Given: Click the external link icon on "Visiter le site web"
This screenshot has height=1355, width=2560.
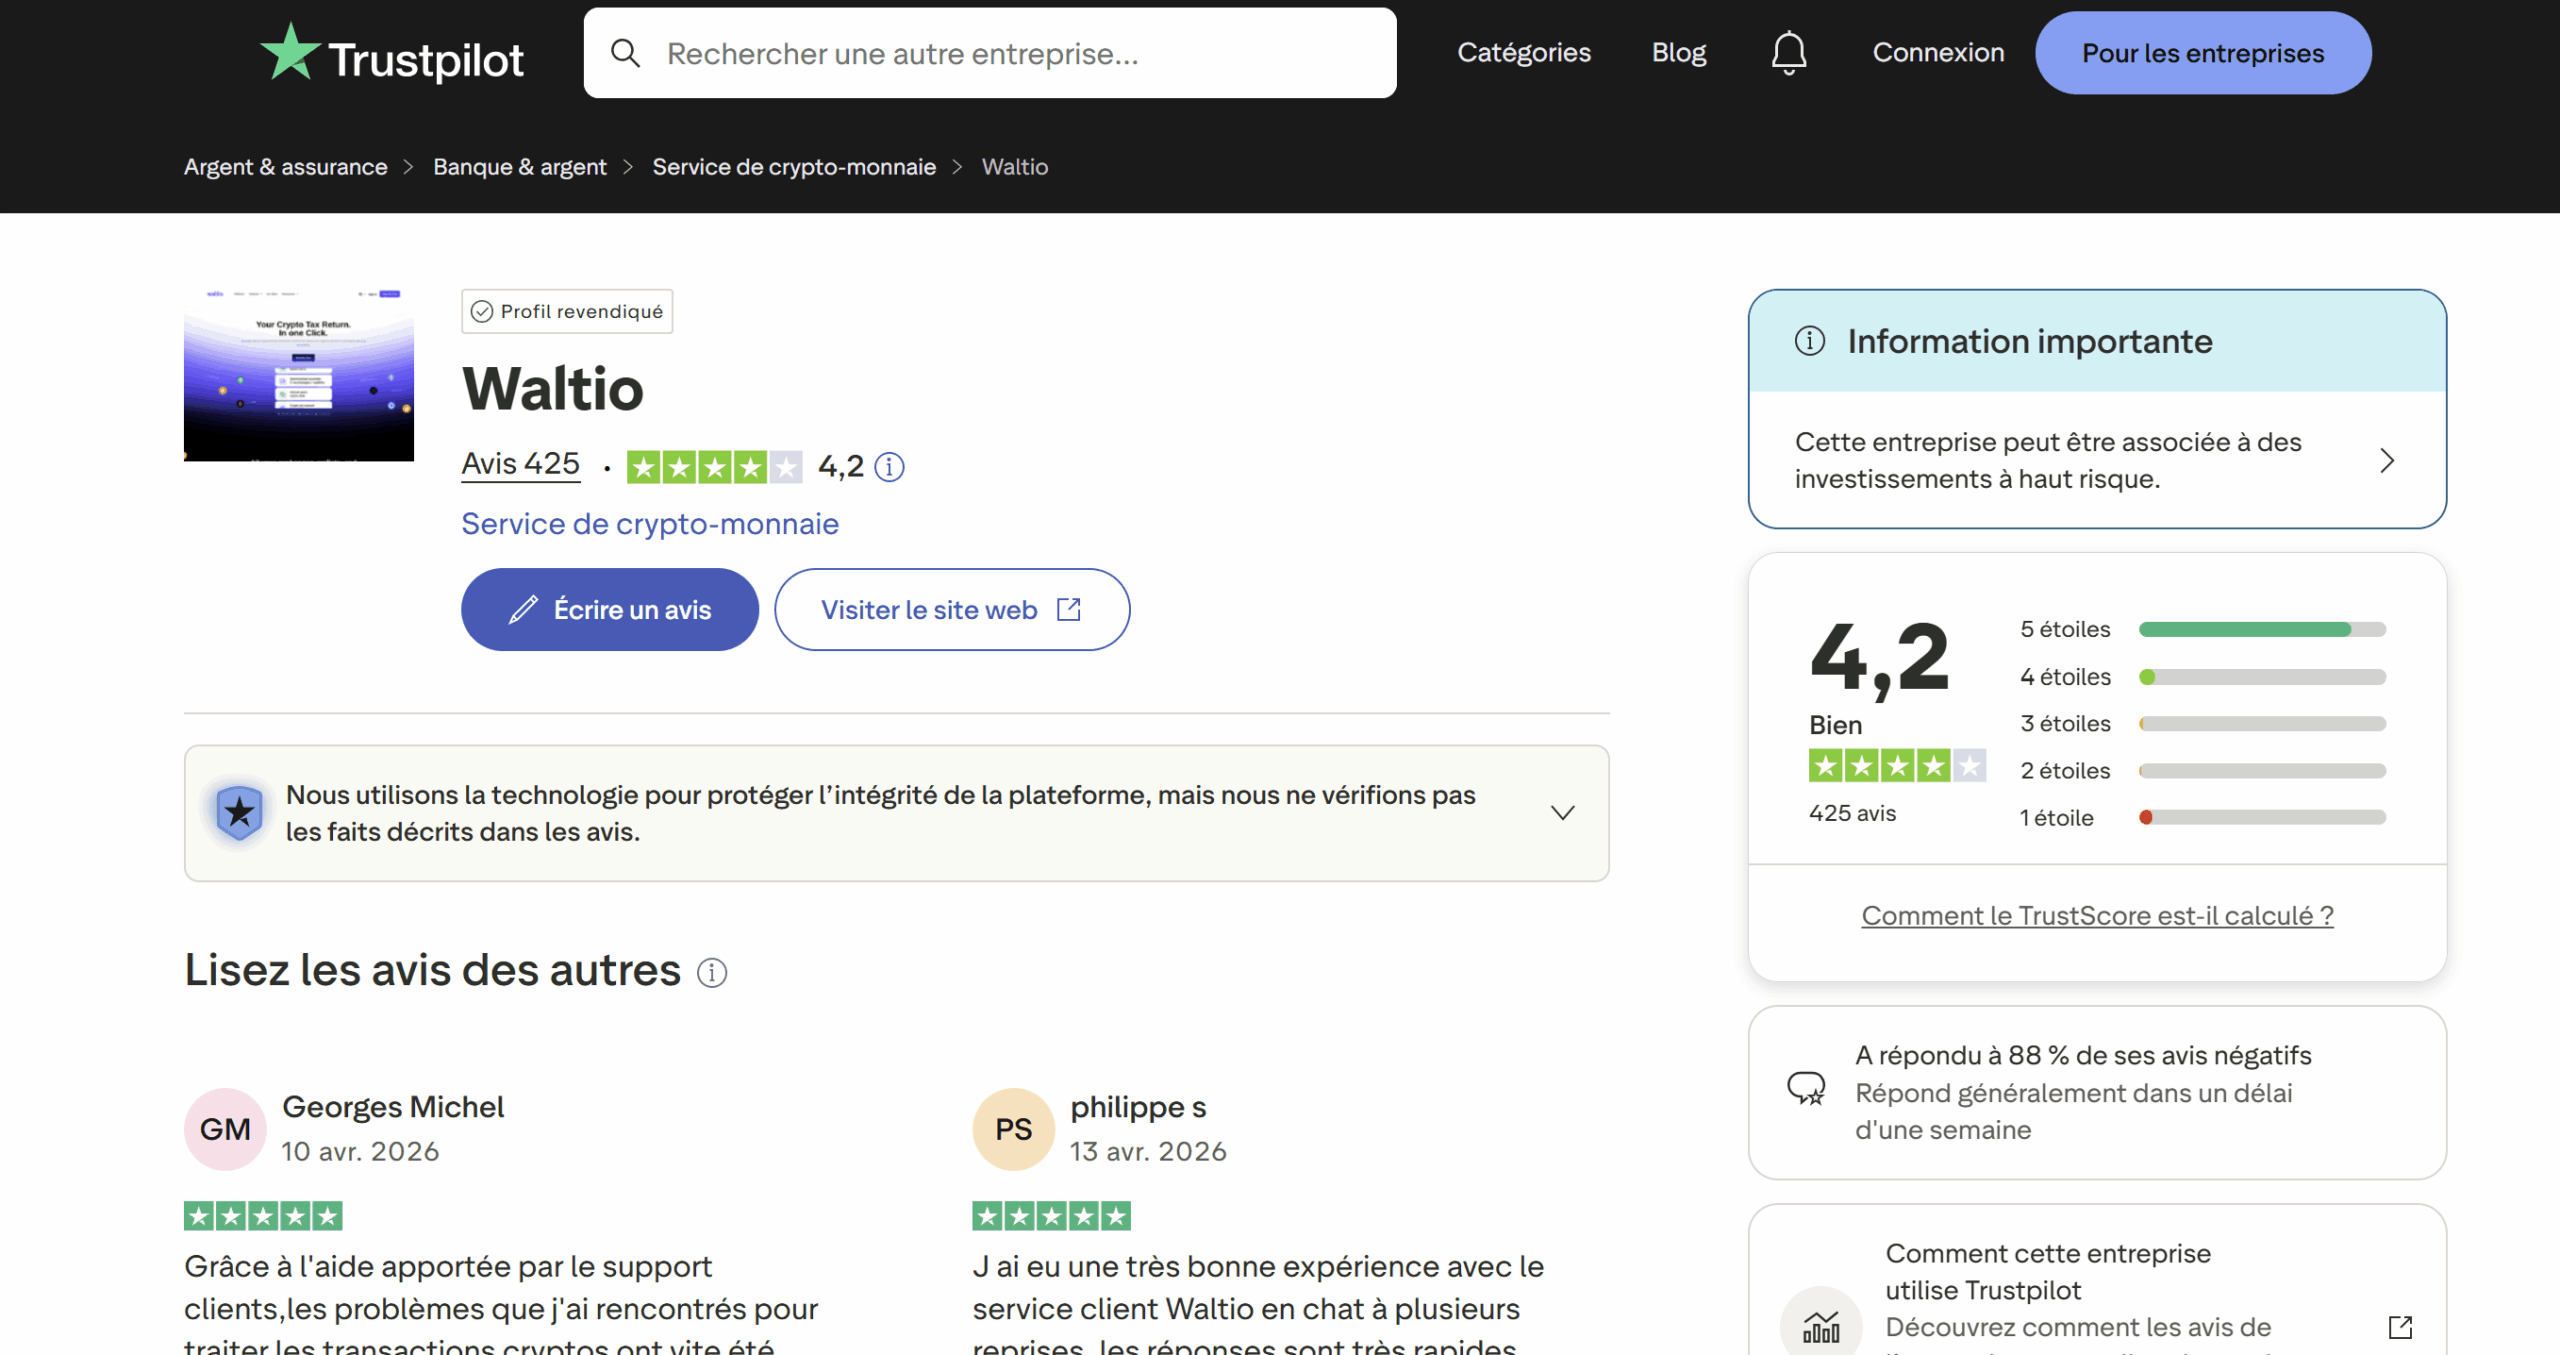Looking at the screenshot, I should pyautogui.click(x=1068, y=609).
